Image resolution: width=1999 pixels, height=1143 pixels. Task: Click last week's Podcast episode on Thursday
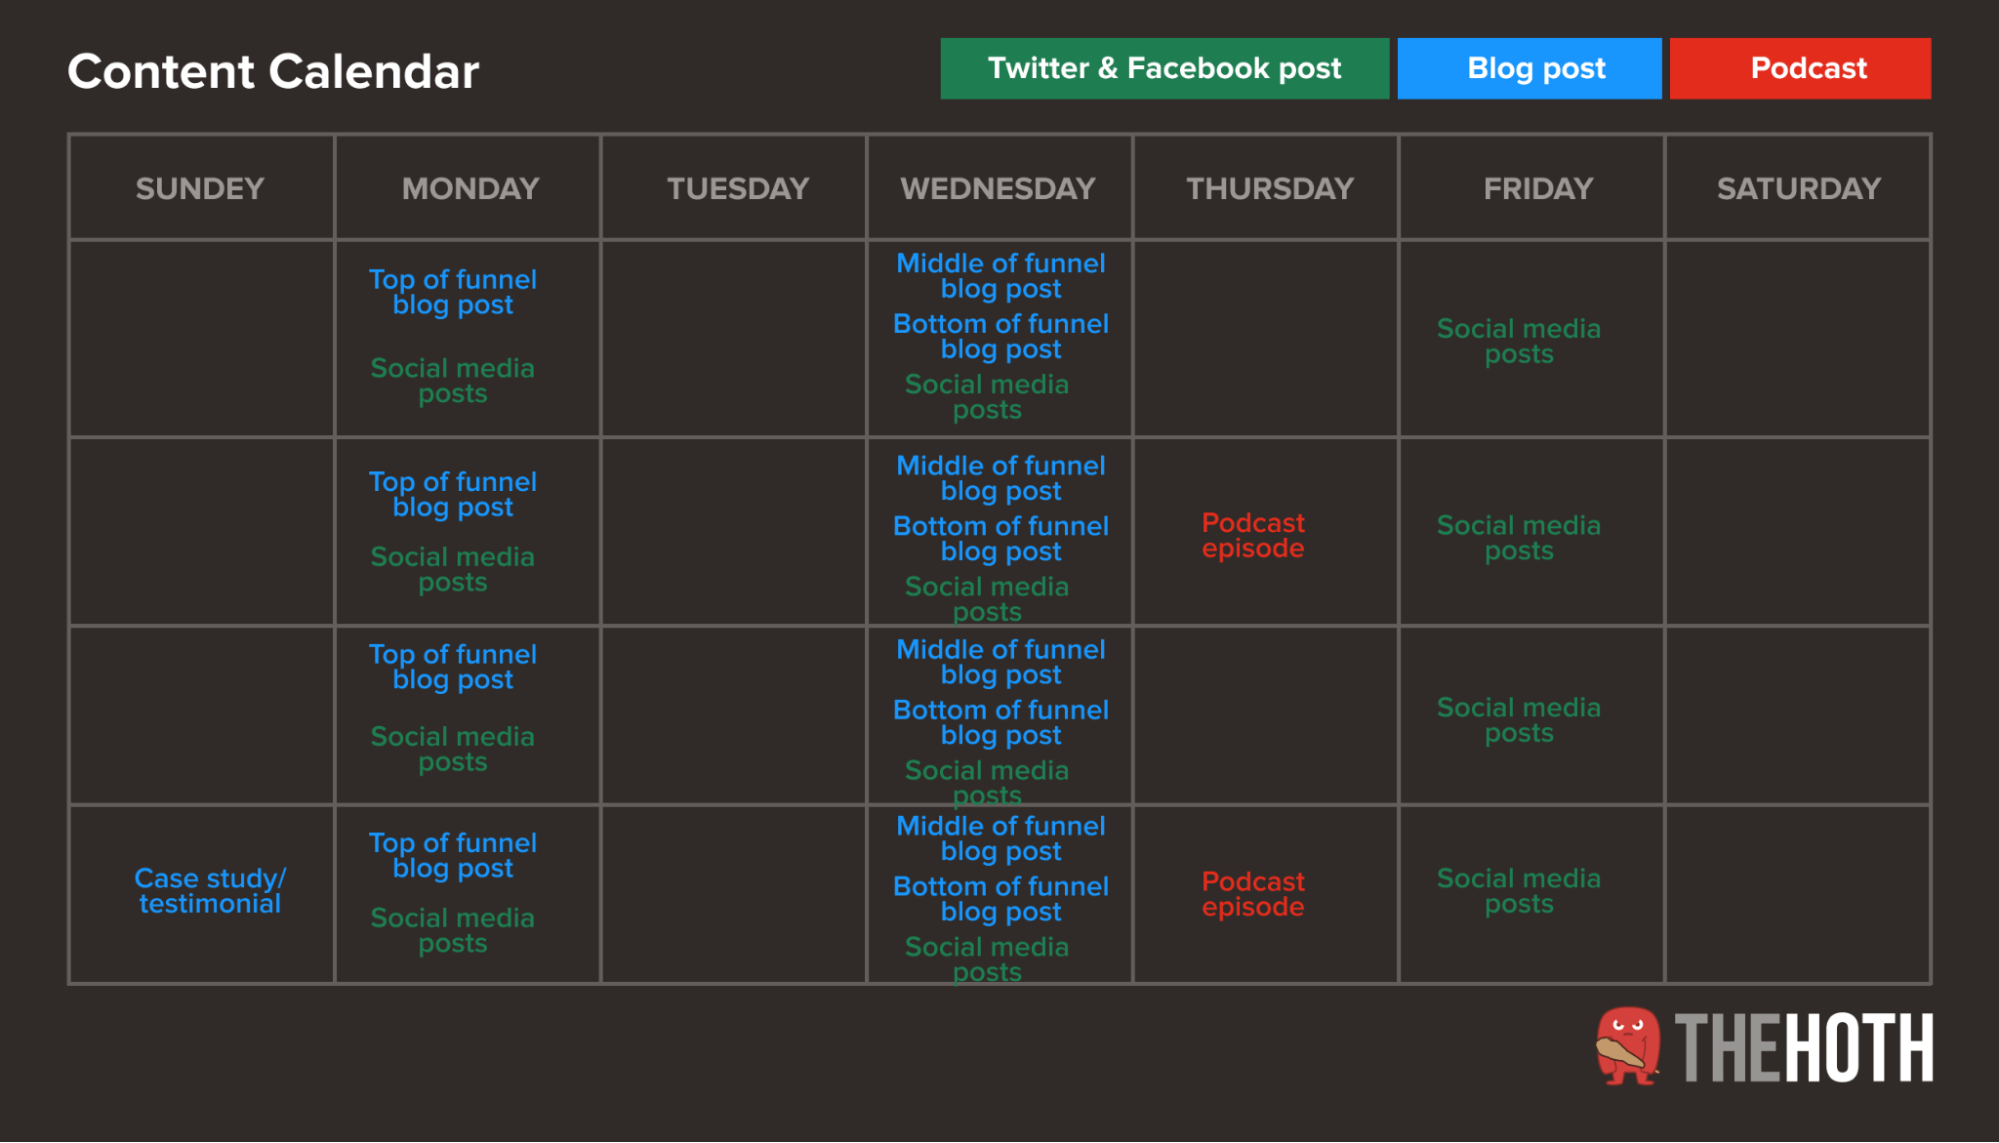point(1253,894)
